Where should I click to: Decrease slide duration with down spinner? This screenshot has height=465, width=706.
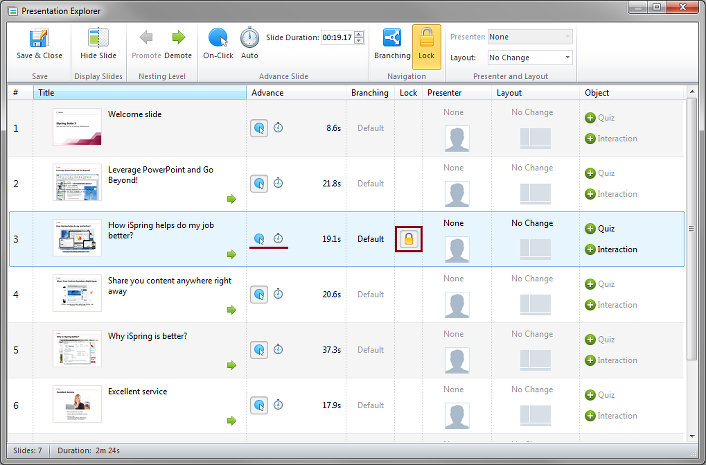tap(359, 41)
